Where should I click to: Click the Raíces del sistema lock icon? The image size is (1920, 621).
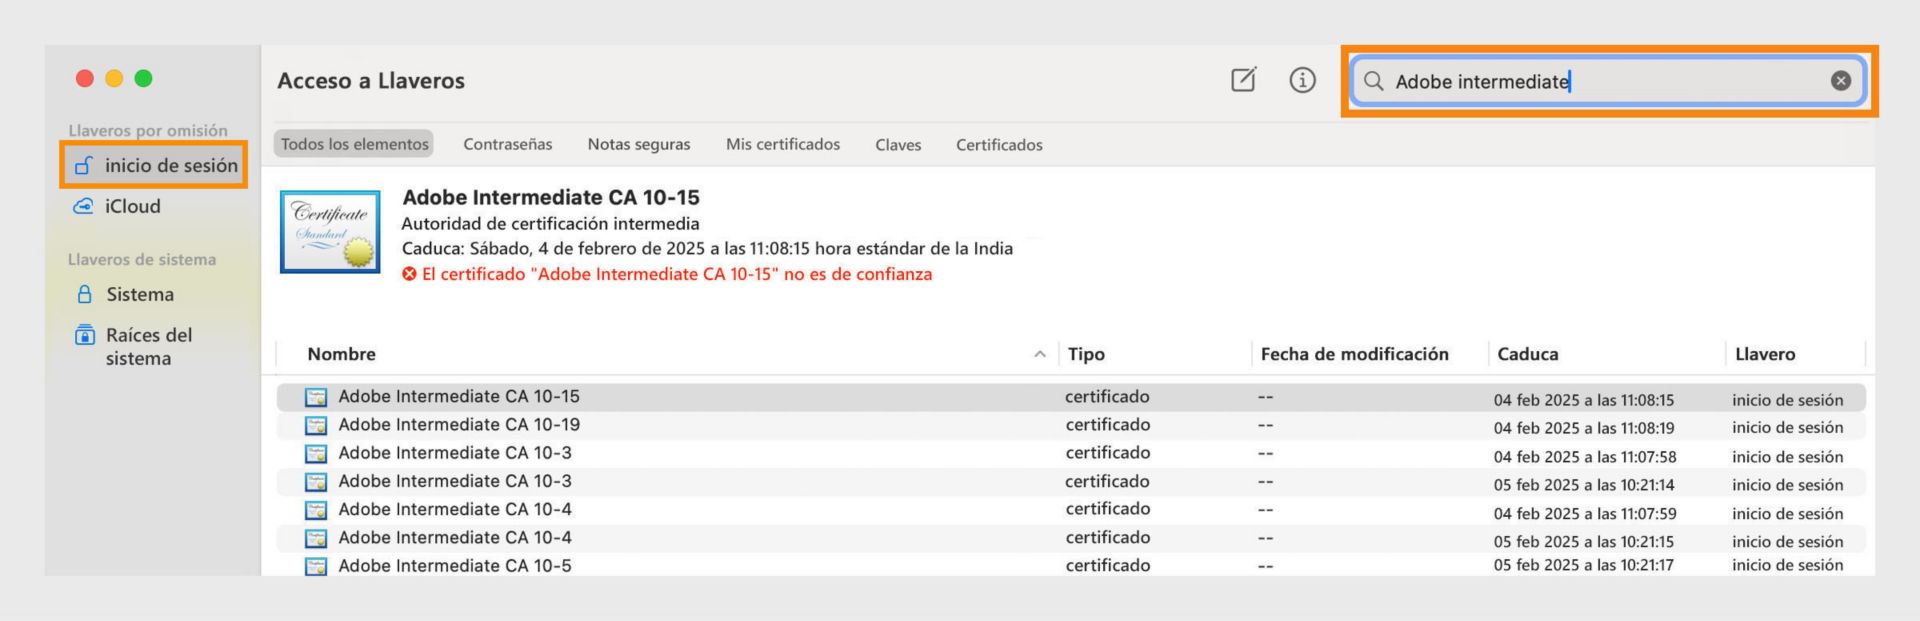pos(85,335)
